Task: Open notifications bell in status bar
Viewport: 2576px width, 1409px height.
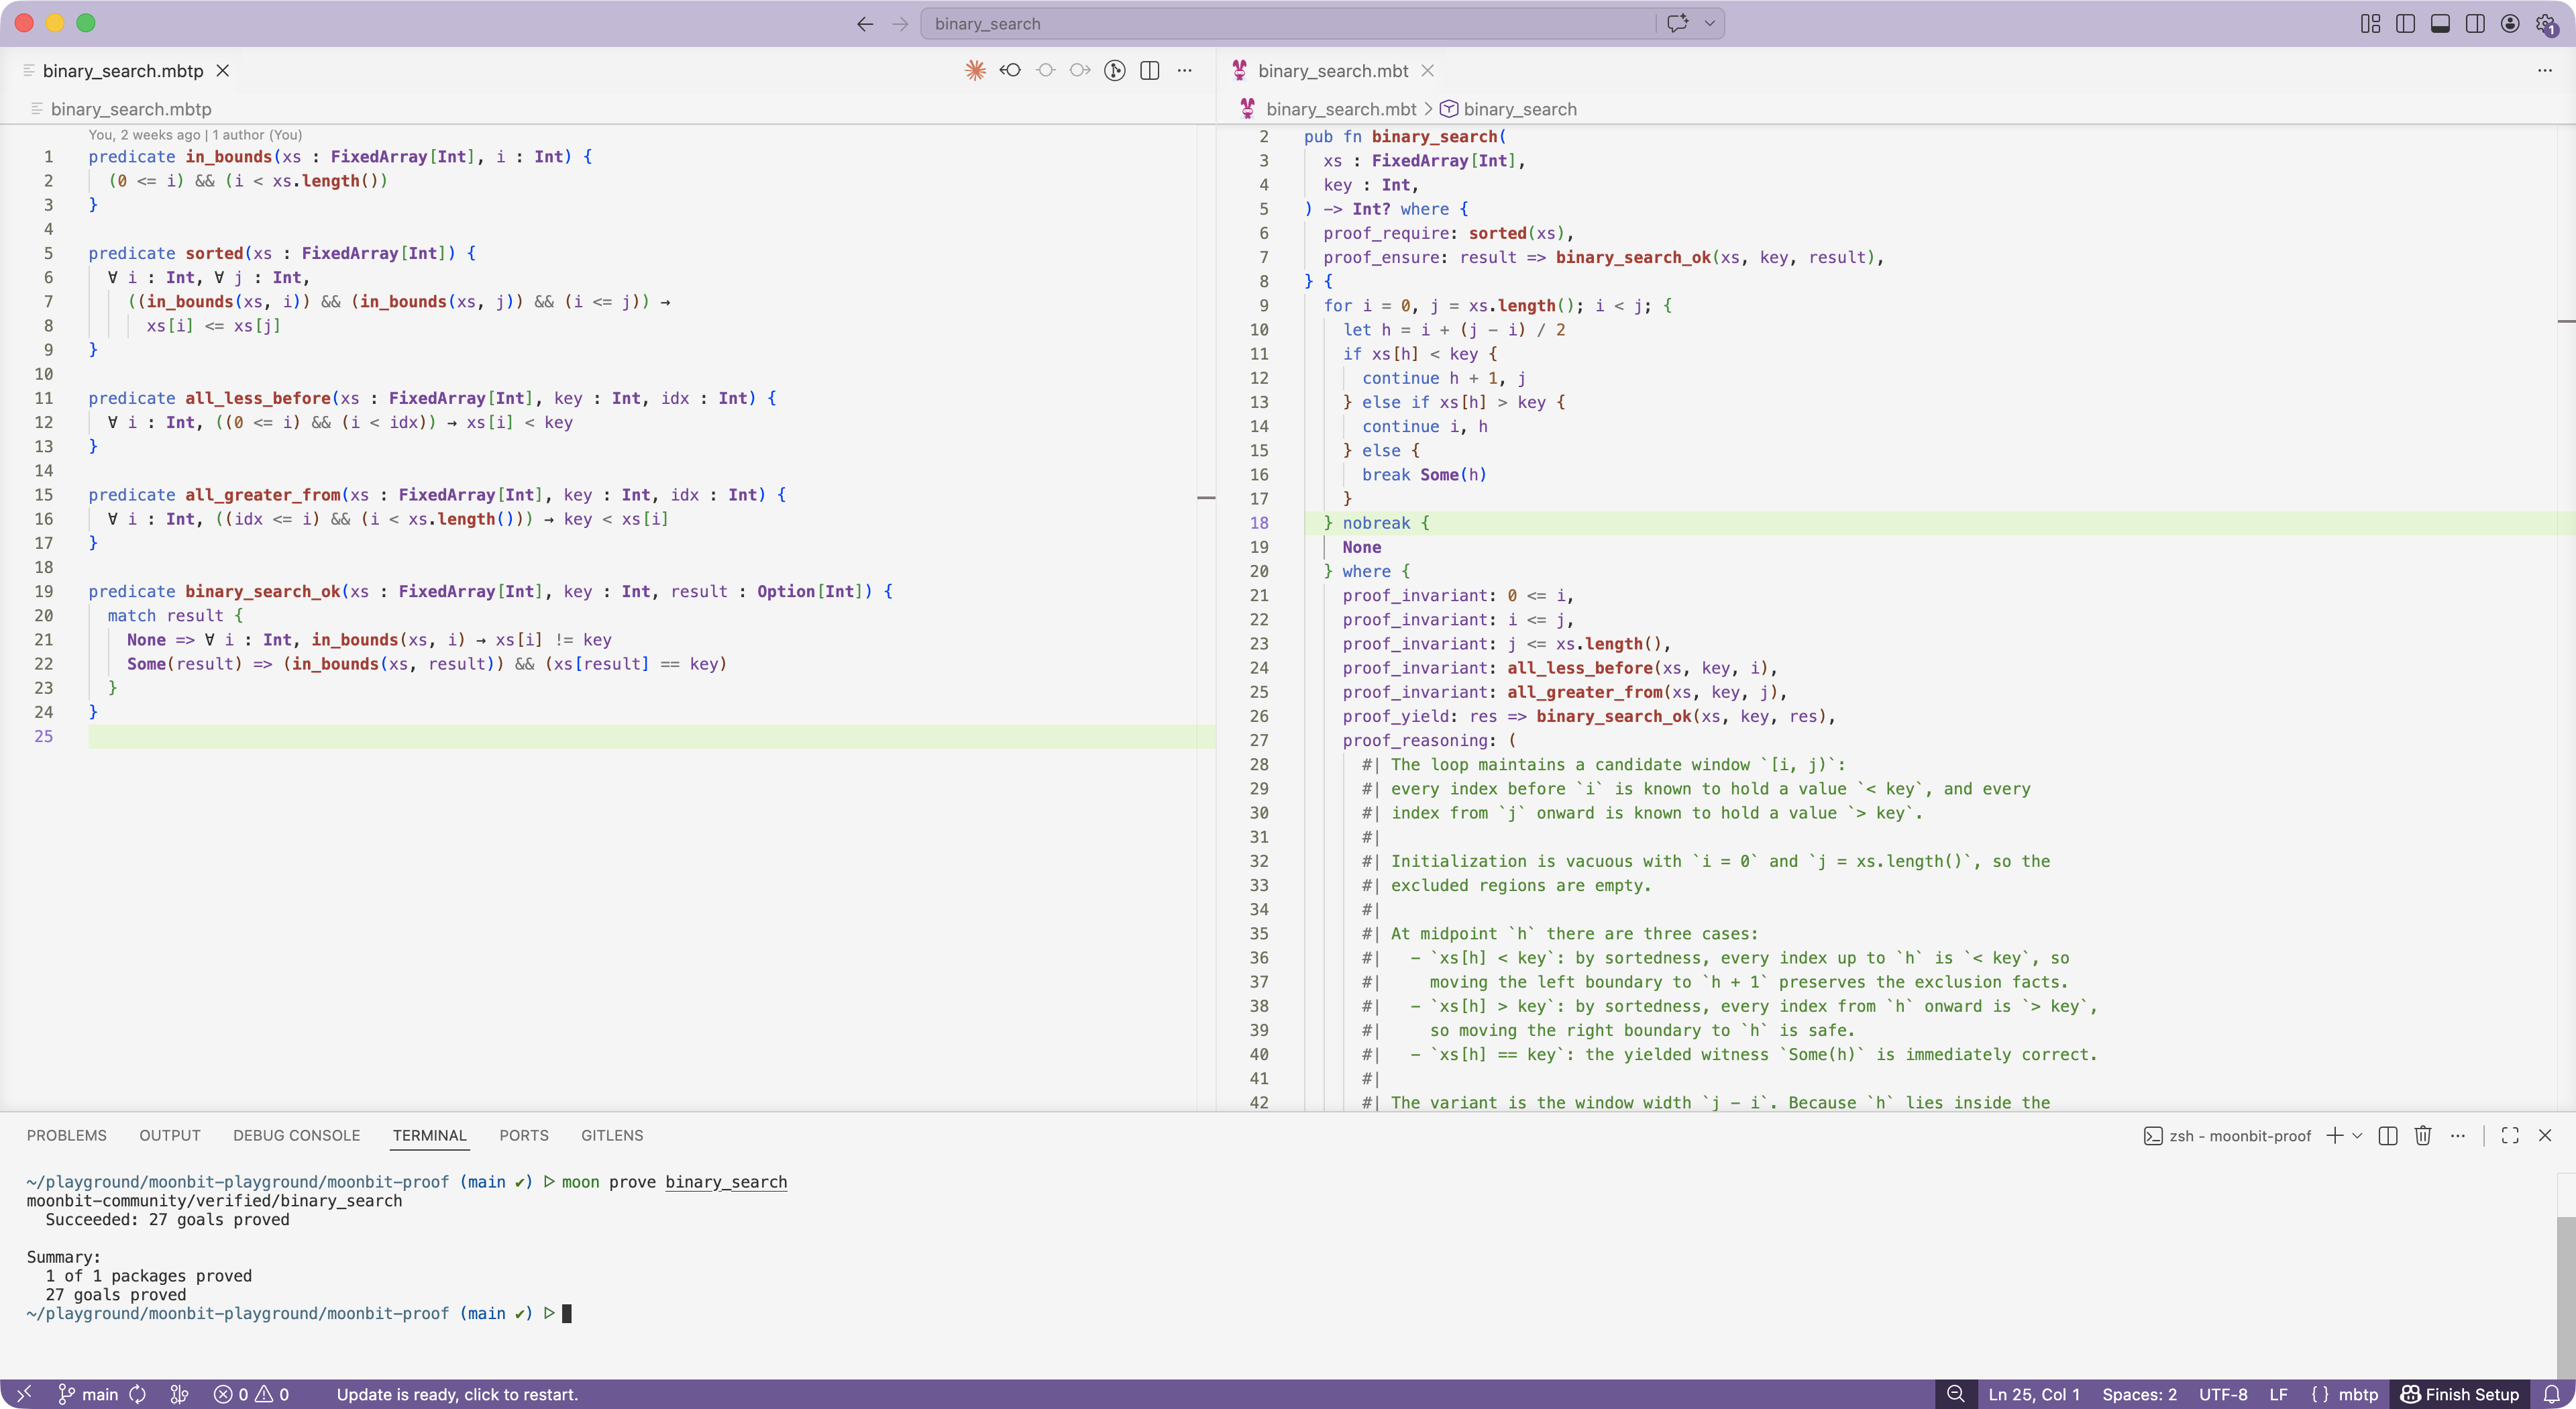Action: point(2551,1394)
